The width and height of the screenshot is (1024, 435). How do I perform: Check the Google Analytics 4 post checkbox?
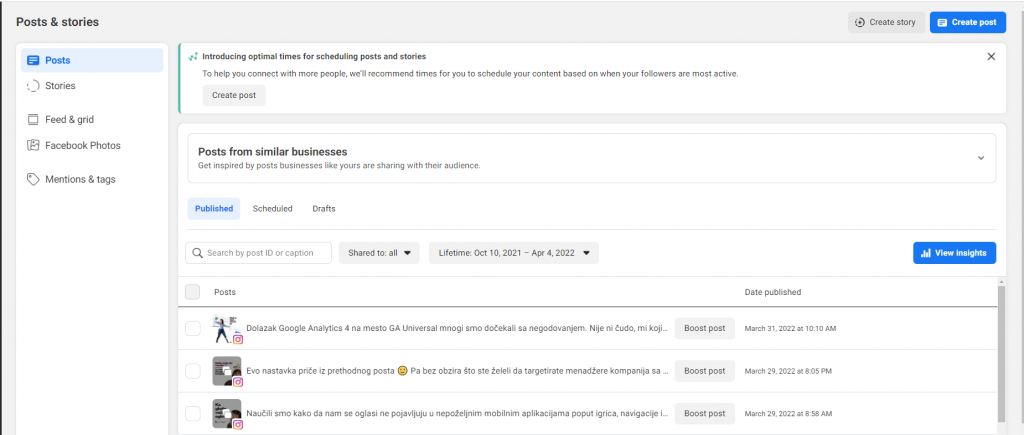click(193, 329)
